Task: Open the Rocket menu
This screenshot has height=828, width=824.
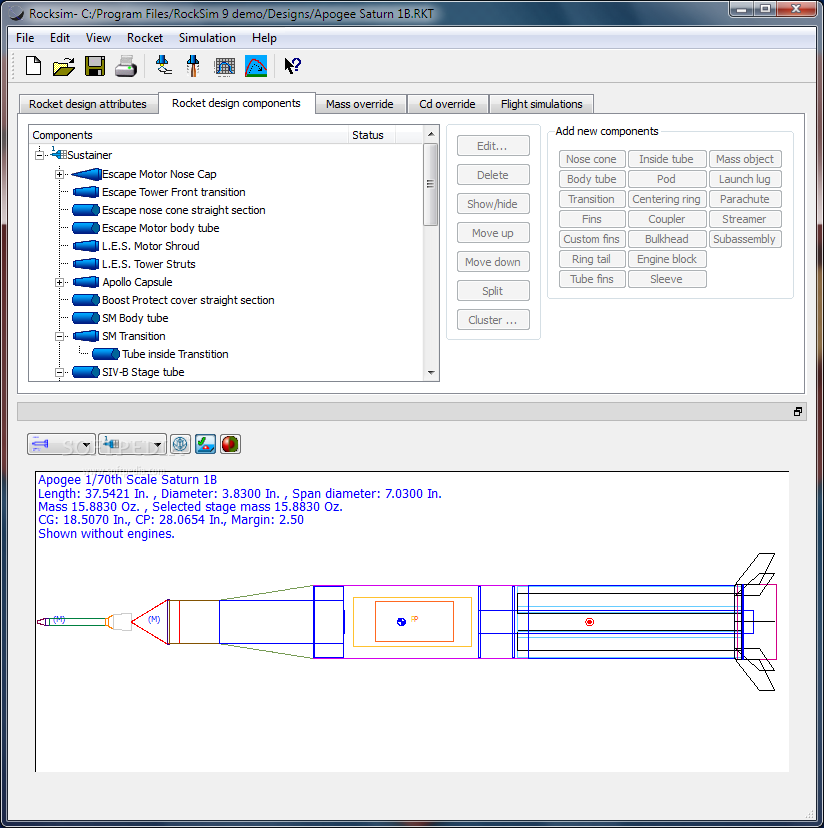Action: tap(145, 38)
